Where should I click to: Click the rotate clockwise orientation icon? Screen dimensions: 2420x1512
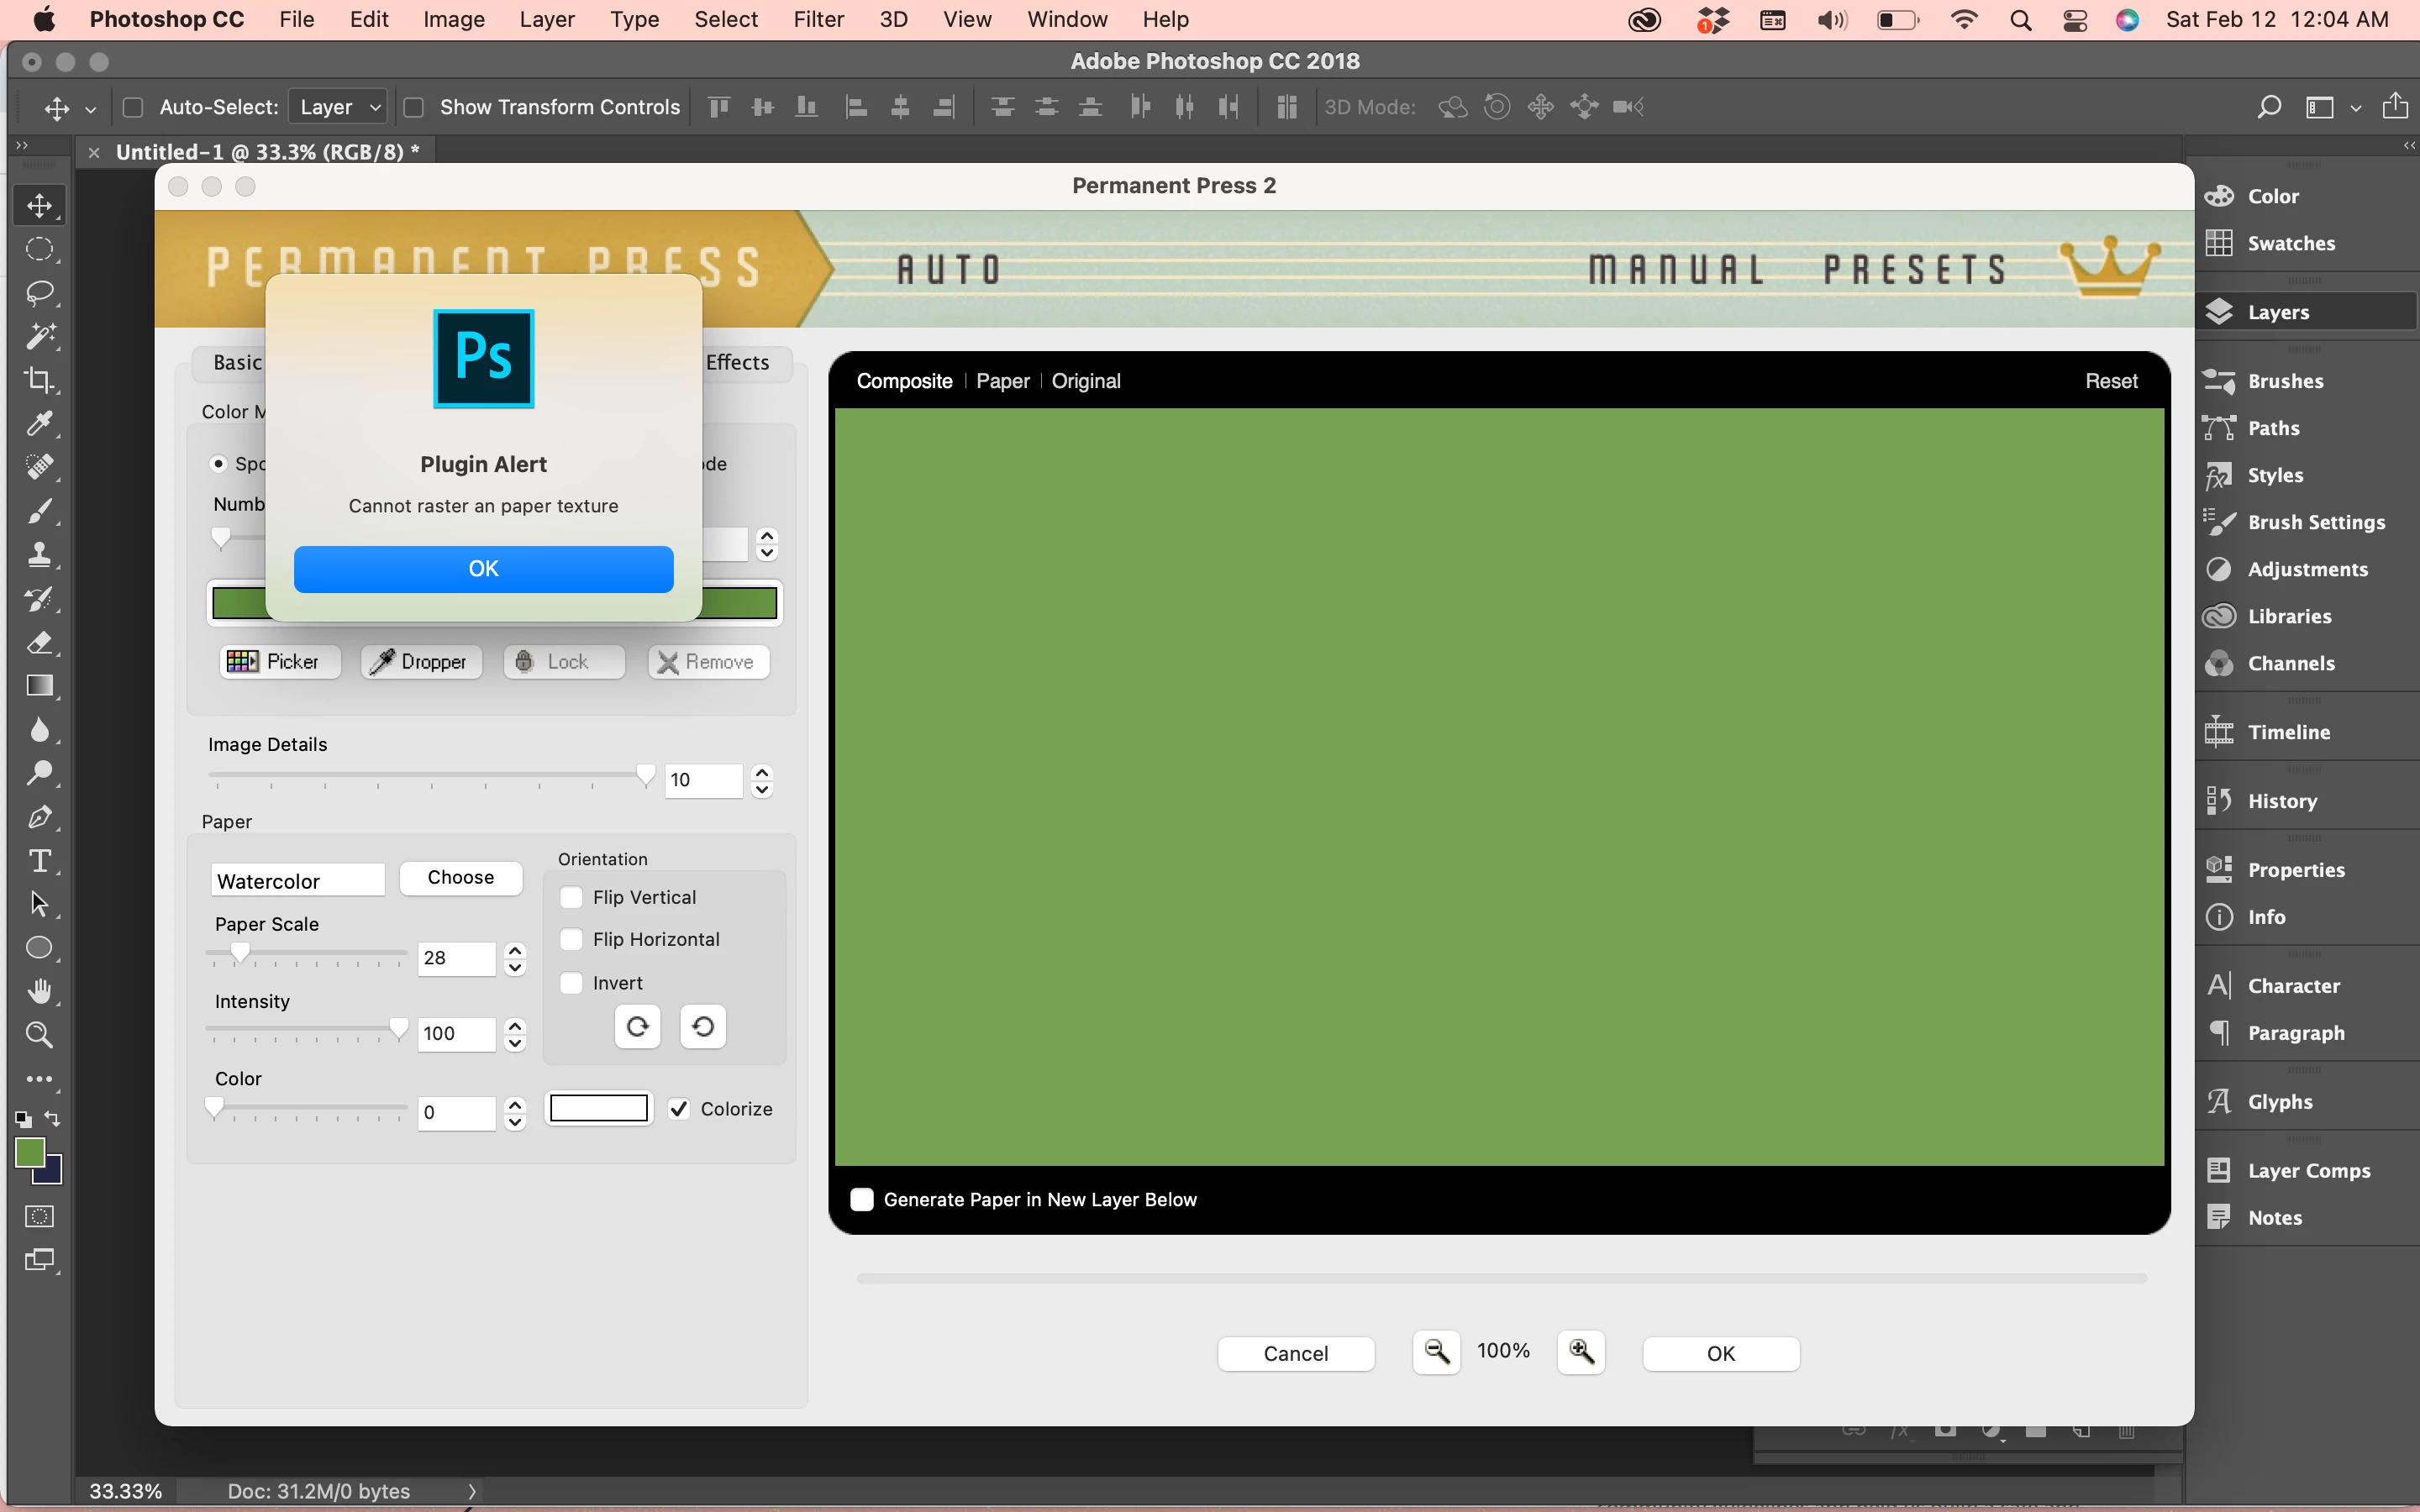pos(637,1027)
